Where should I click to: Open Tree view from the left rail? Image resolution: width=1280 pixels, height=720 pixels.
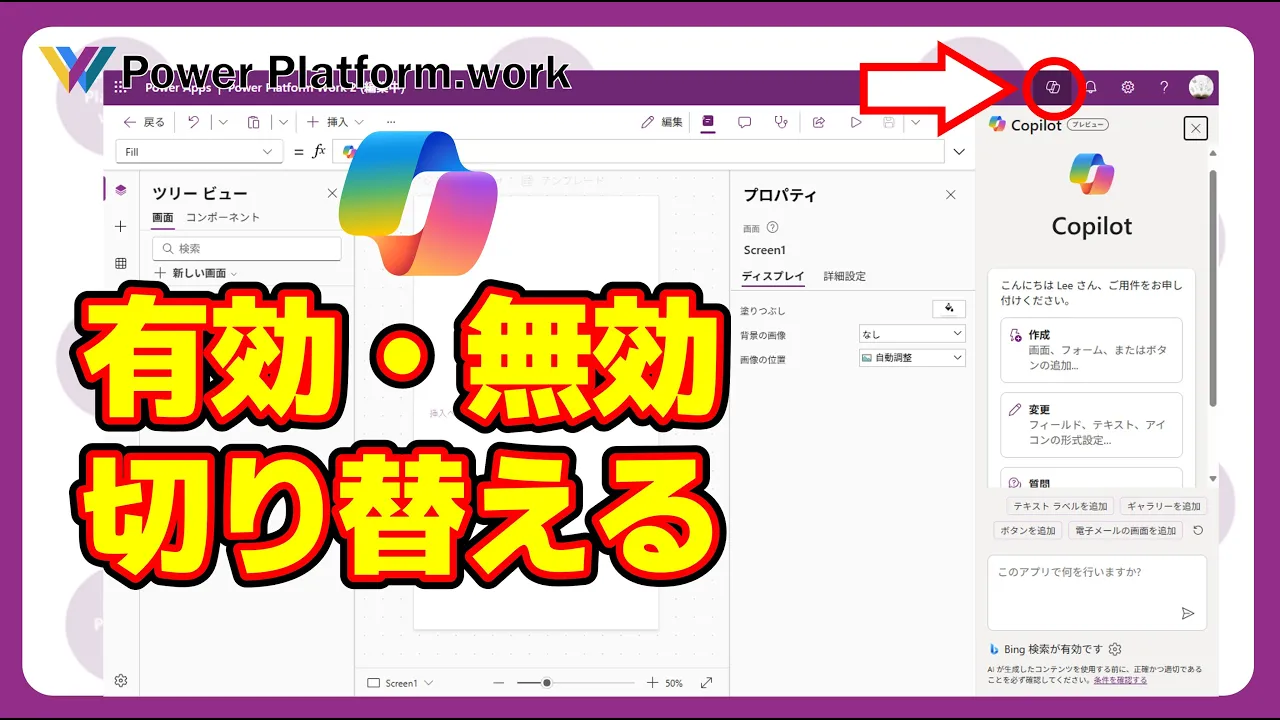click(121, 190)
